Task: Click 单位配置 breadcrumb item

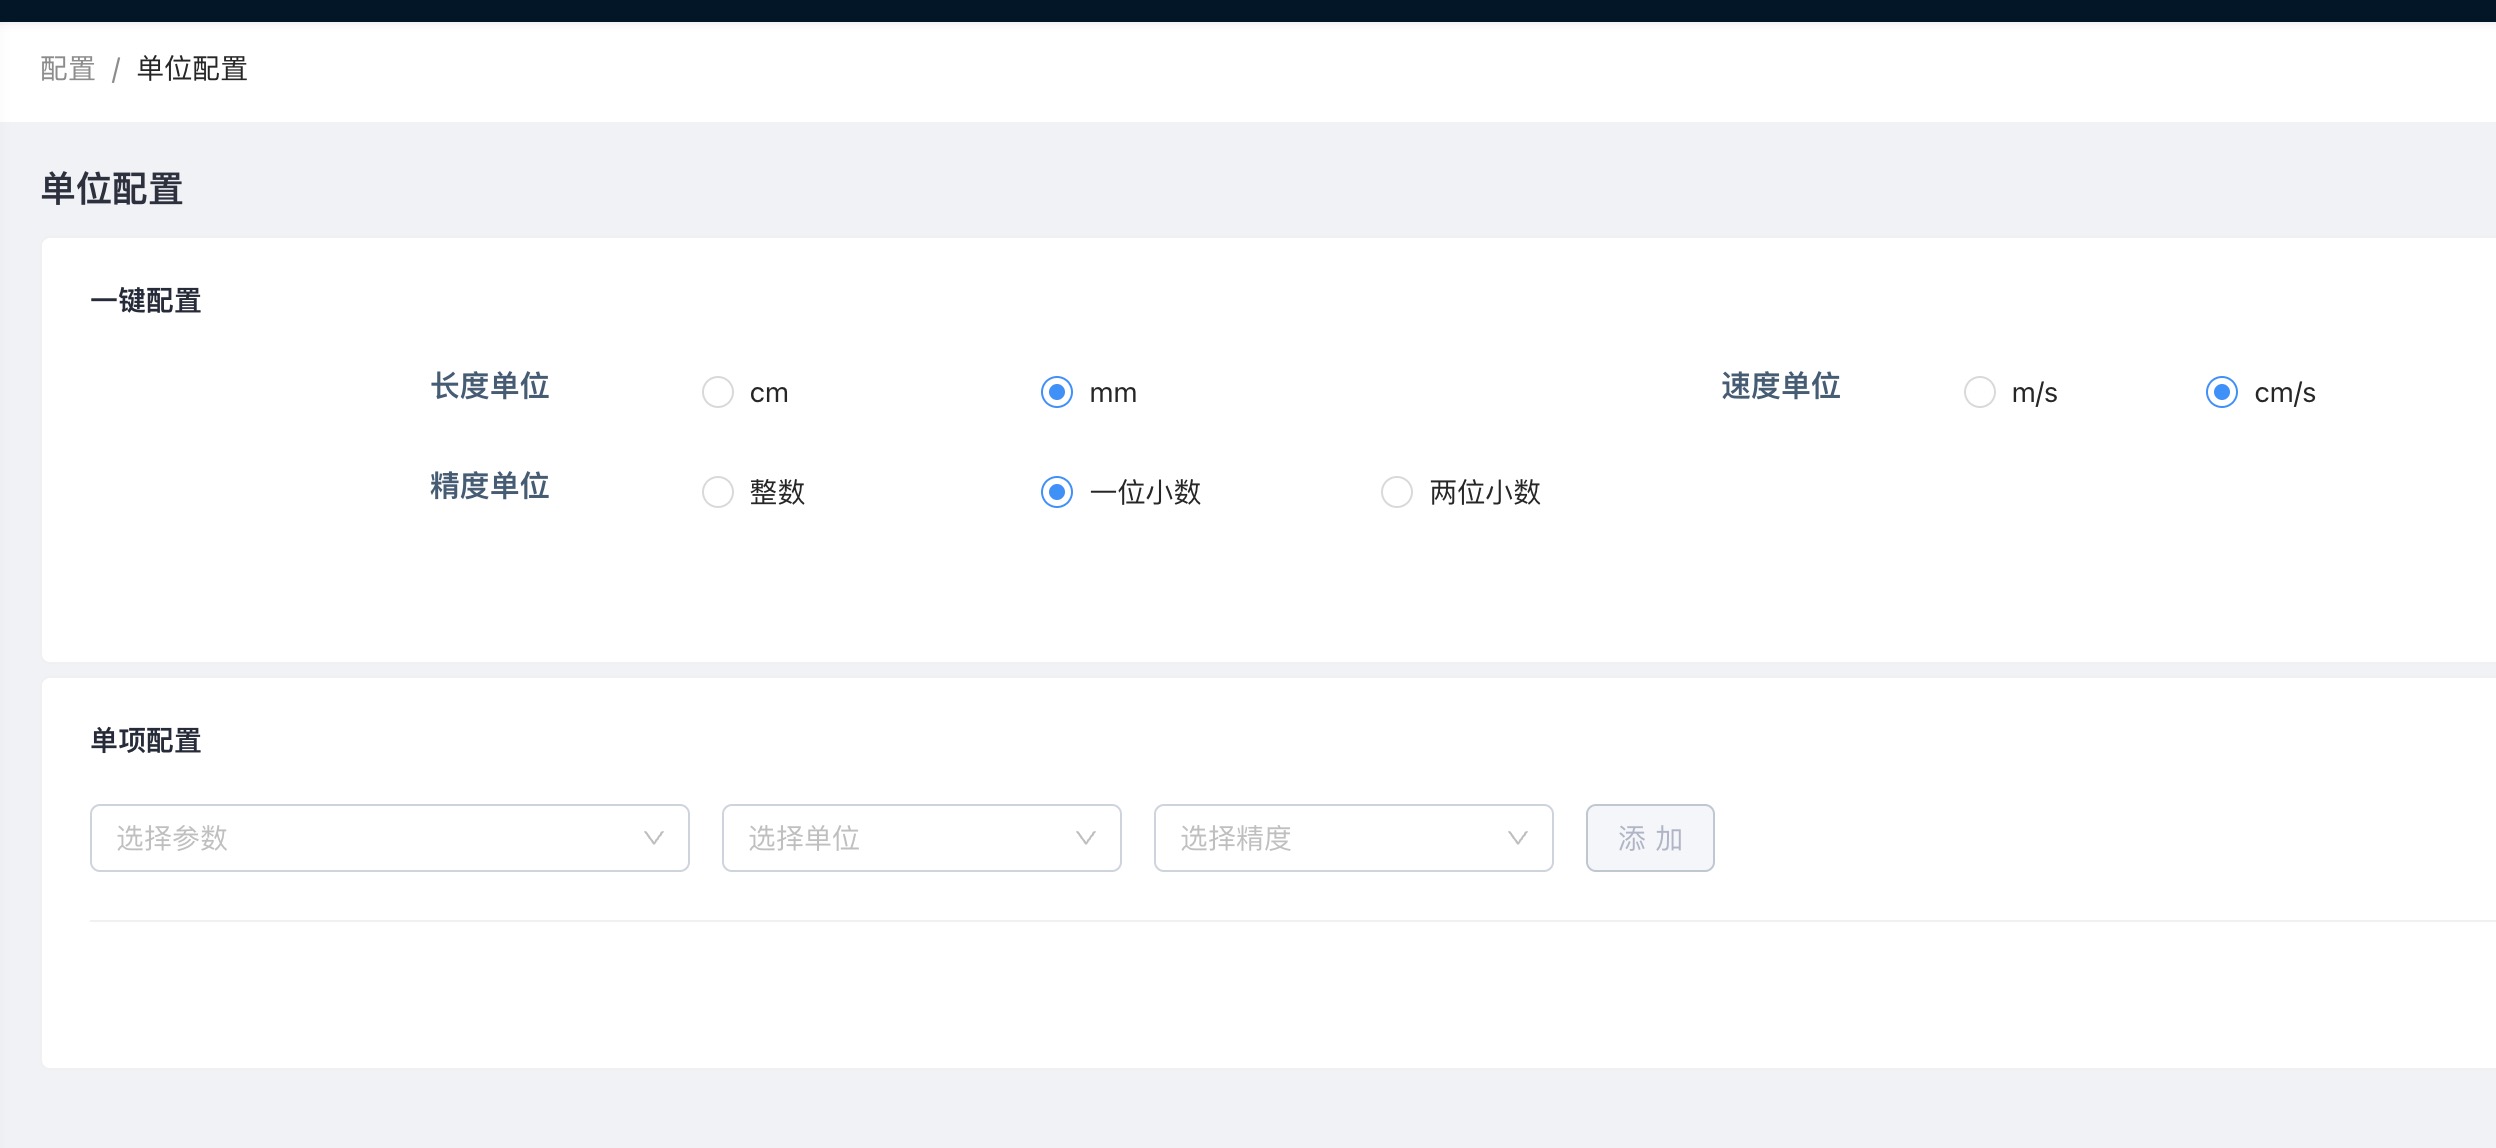Action: coord(192,69)
